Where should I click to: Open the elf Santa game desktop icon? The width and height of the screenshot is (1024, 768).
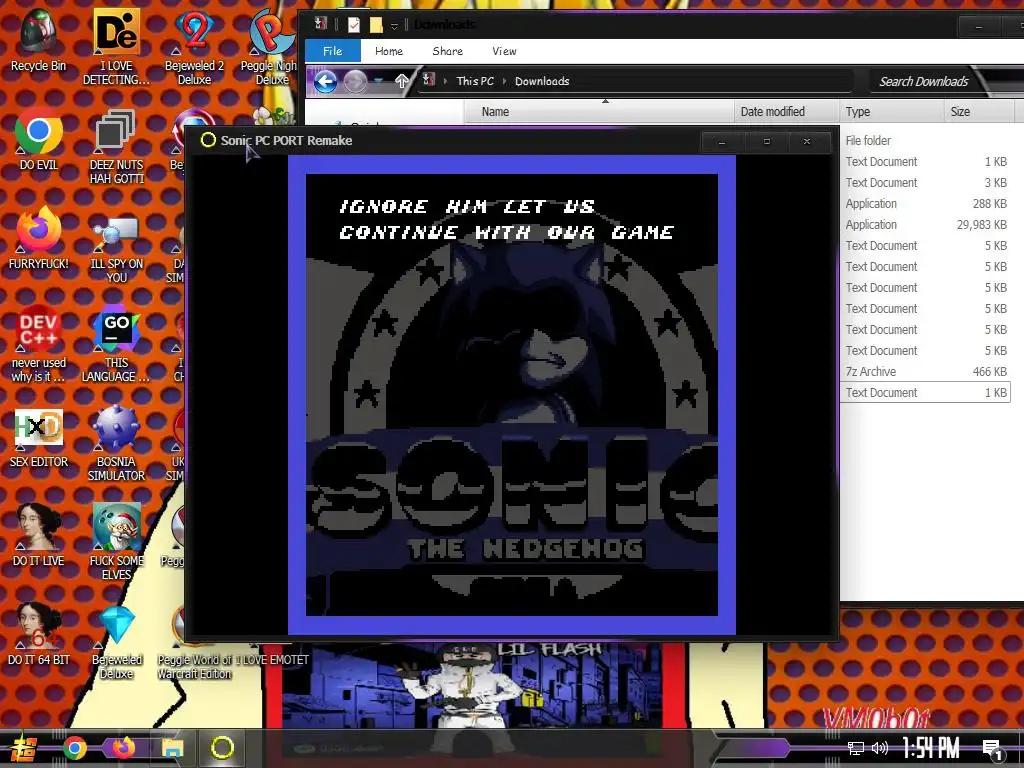click(116, 542)
